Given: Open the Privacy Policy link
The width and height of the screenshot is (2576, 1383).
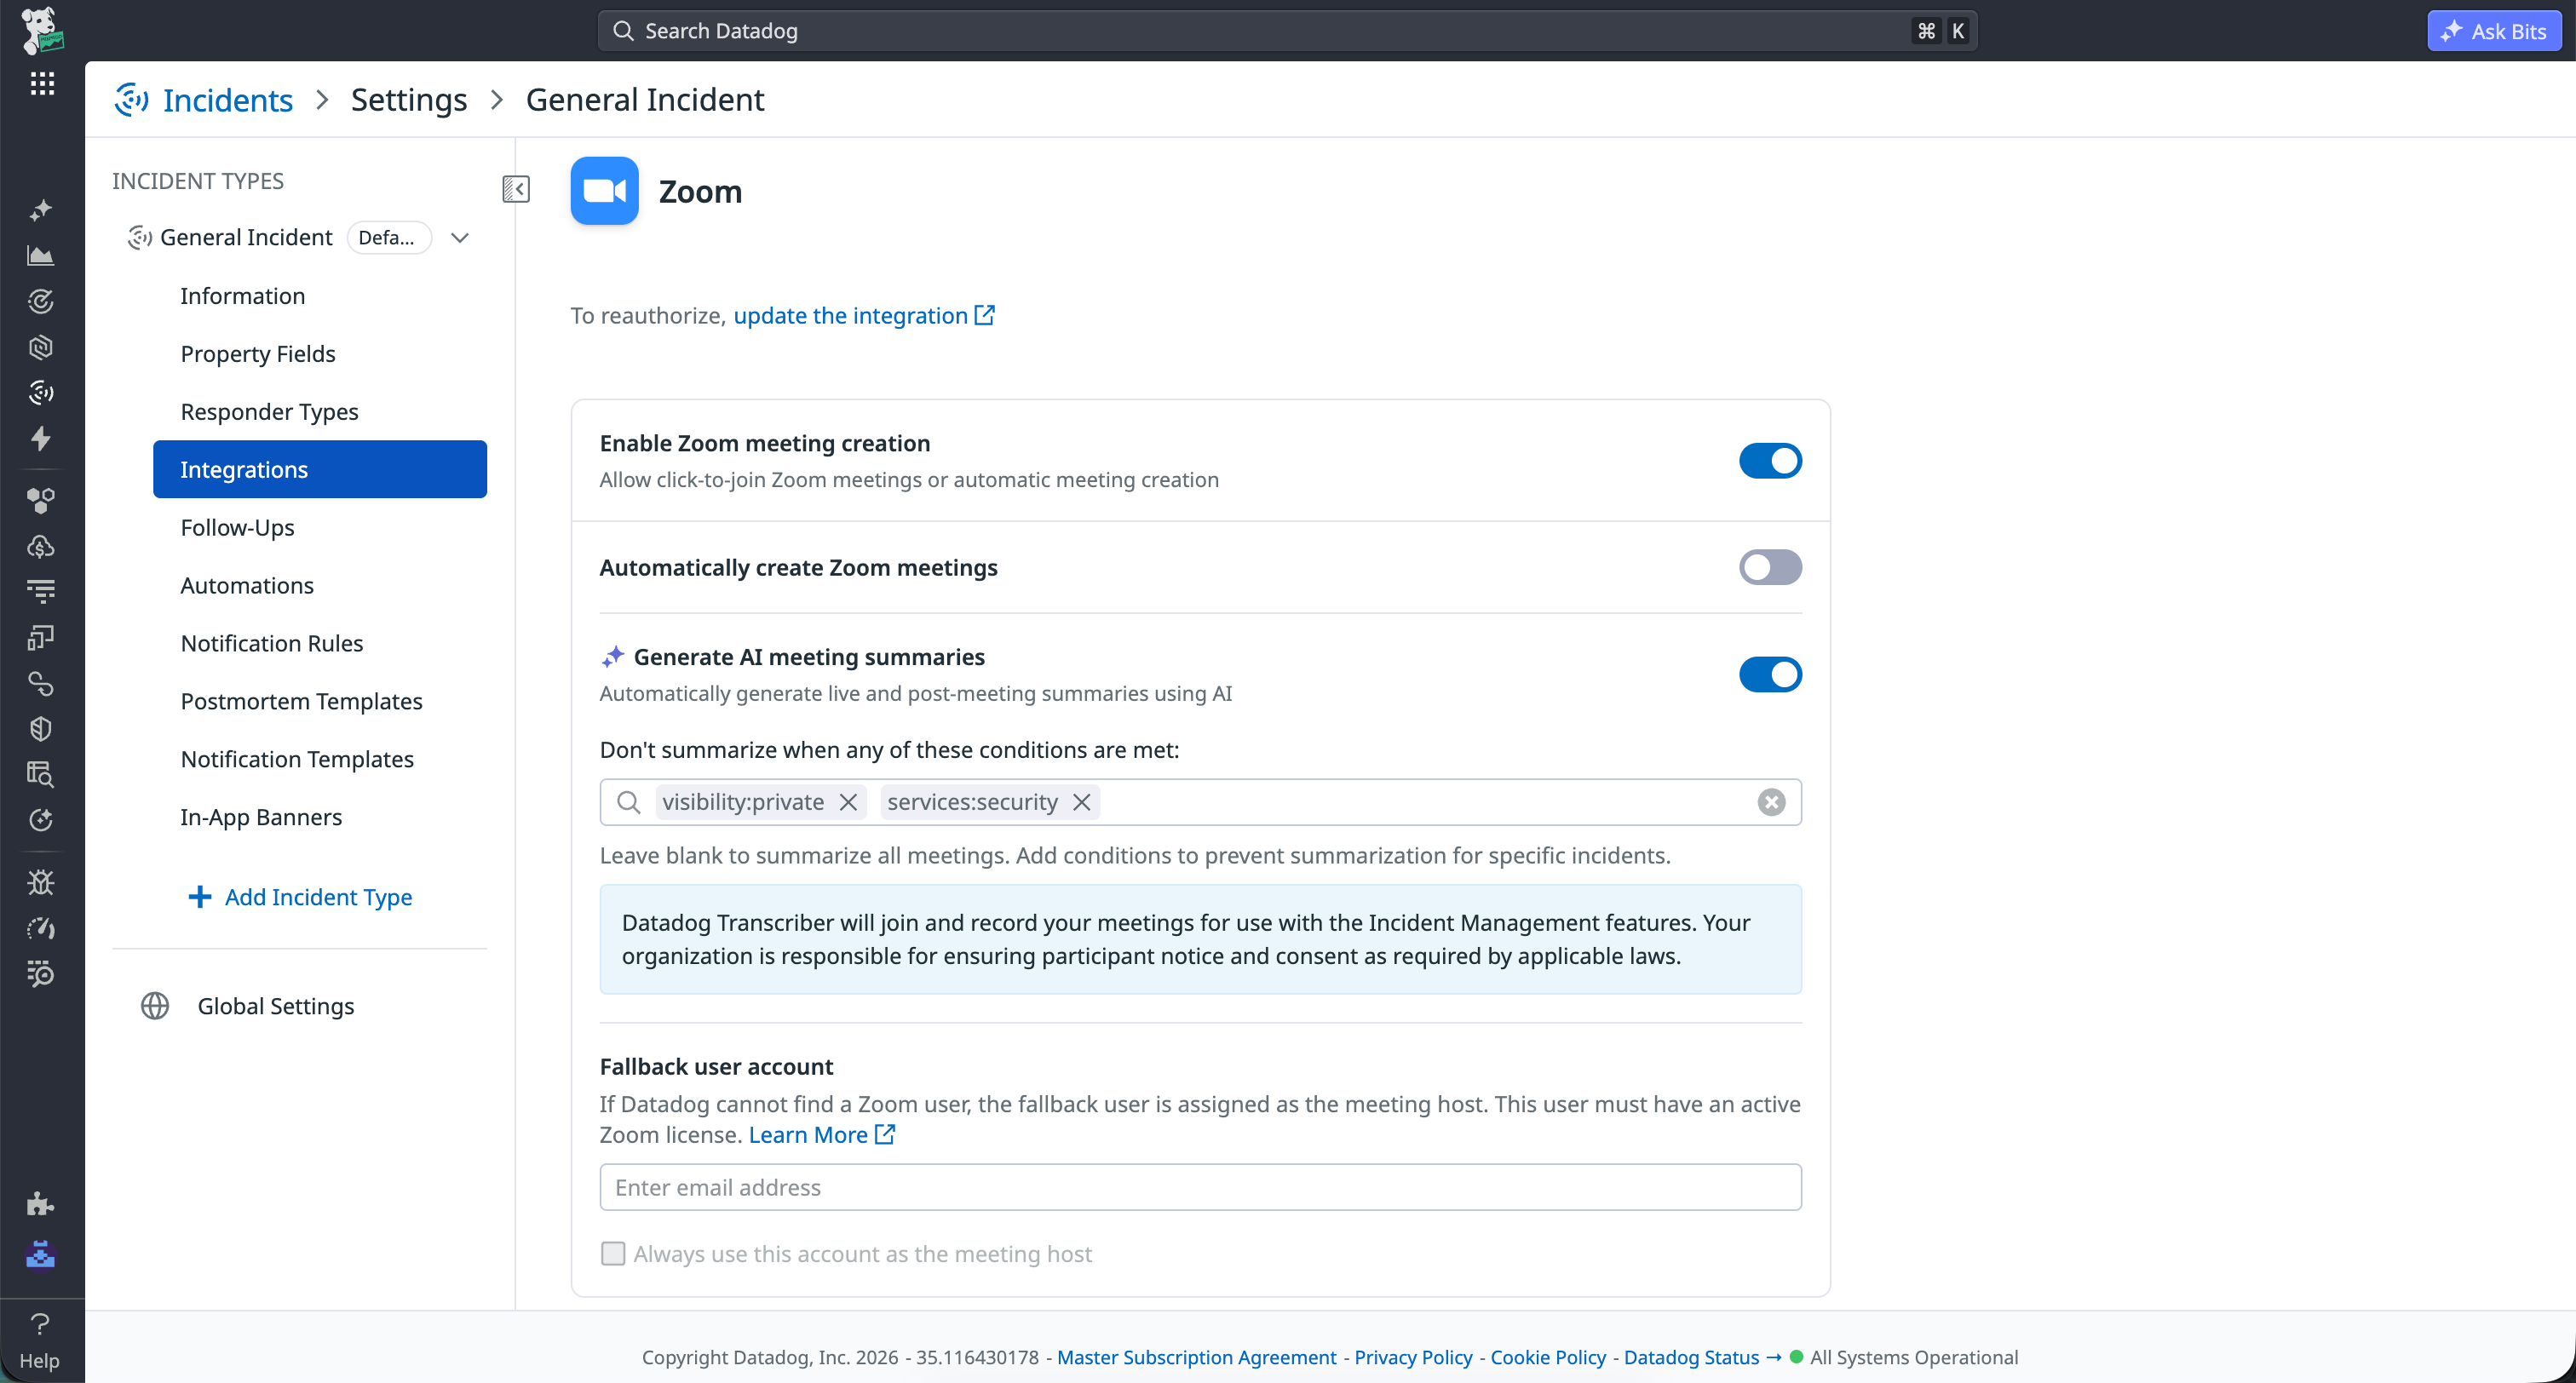Looking at the screenshot, I should tap(1413, 1358).
